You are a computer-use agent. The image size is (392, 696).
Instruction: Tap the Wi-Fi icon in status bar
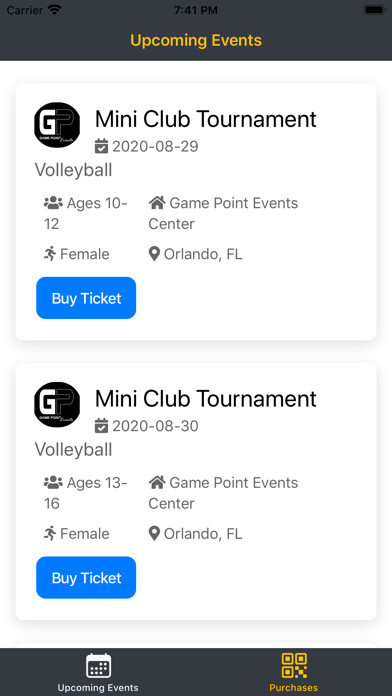55,10
